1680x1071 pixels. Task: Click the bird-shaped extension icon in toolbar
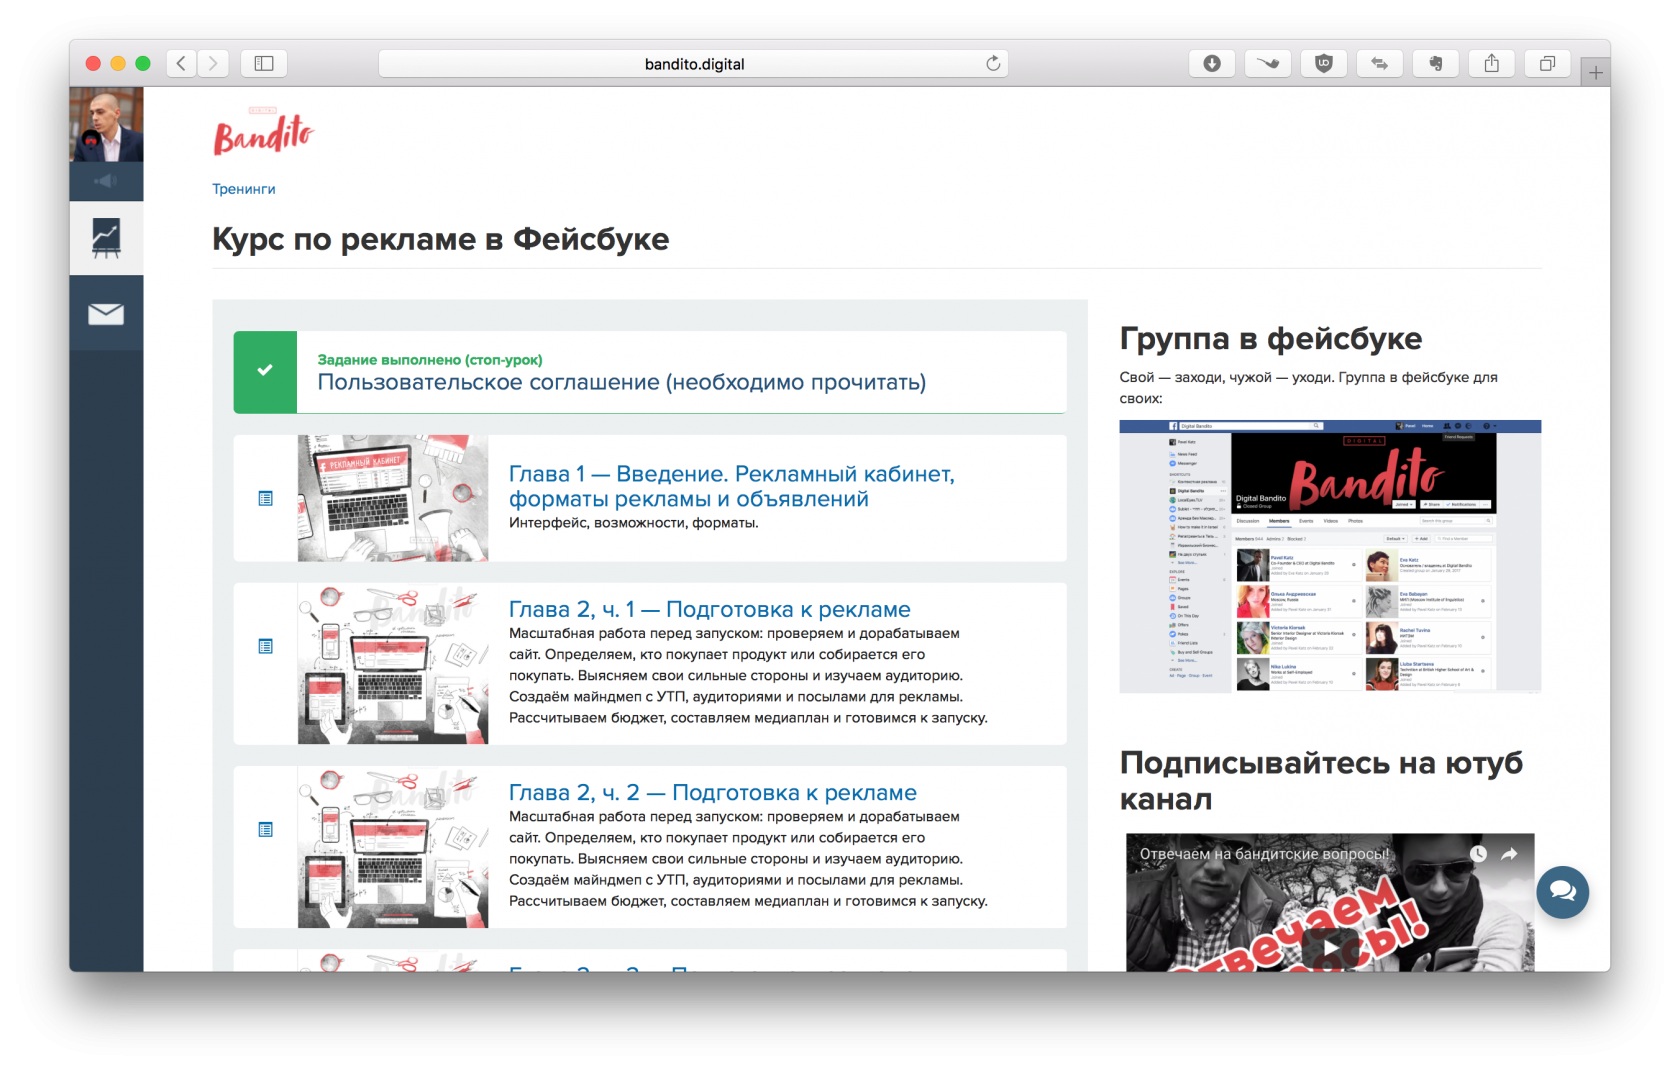pyautogui.click(x=1268, y=63)
